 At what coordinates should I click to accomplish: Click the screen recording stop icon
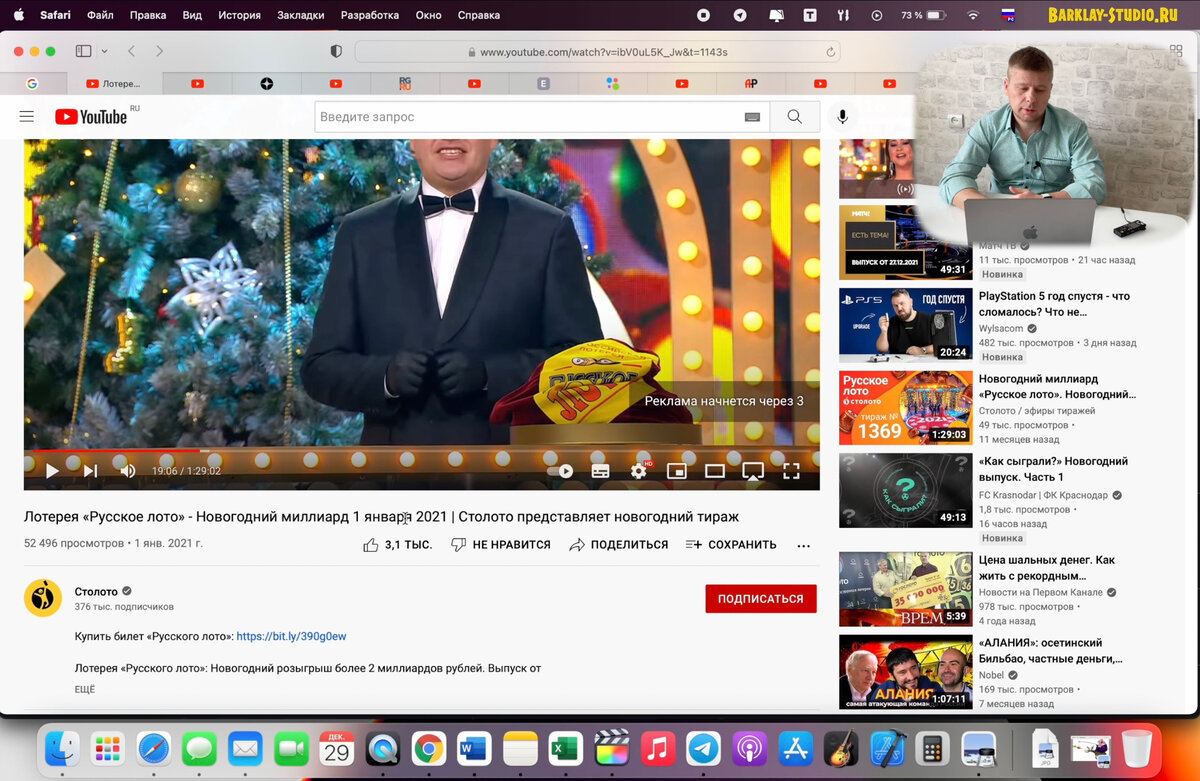[x=704, y=15]
